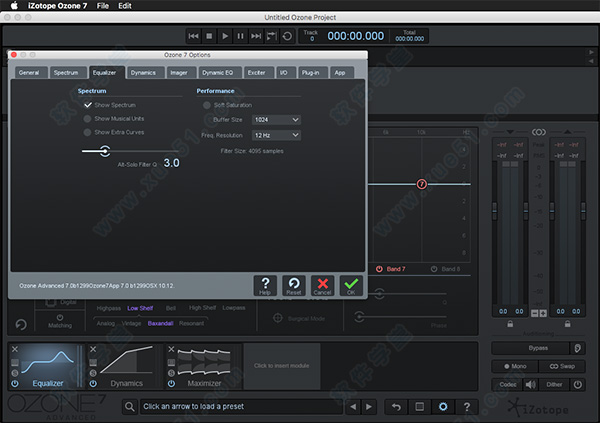The height and width of the screenshot is (423, 600).
Task: Click to insert module slot
Action: pos(282,366)
